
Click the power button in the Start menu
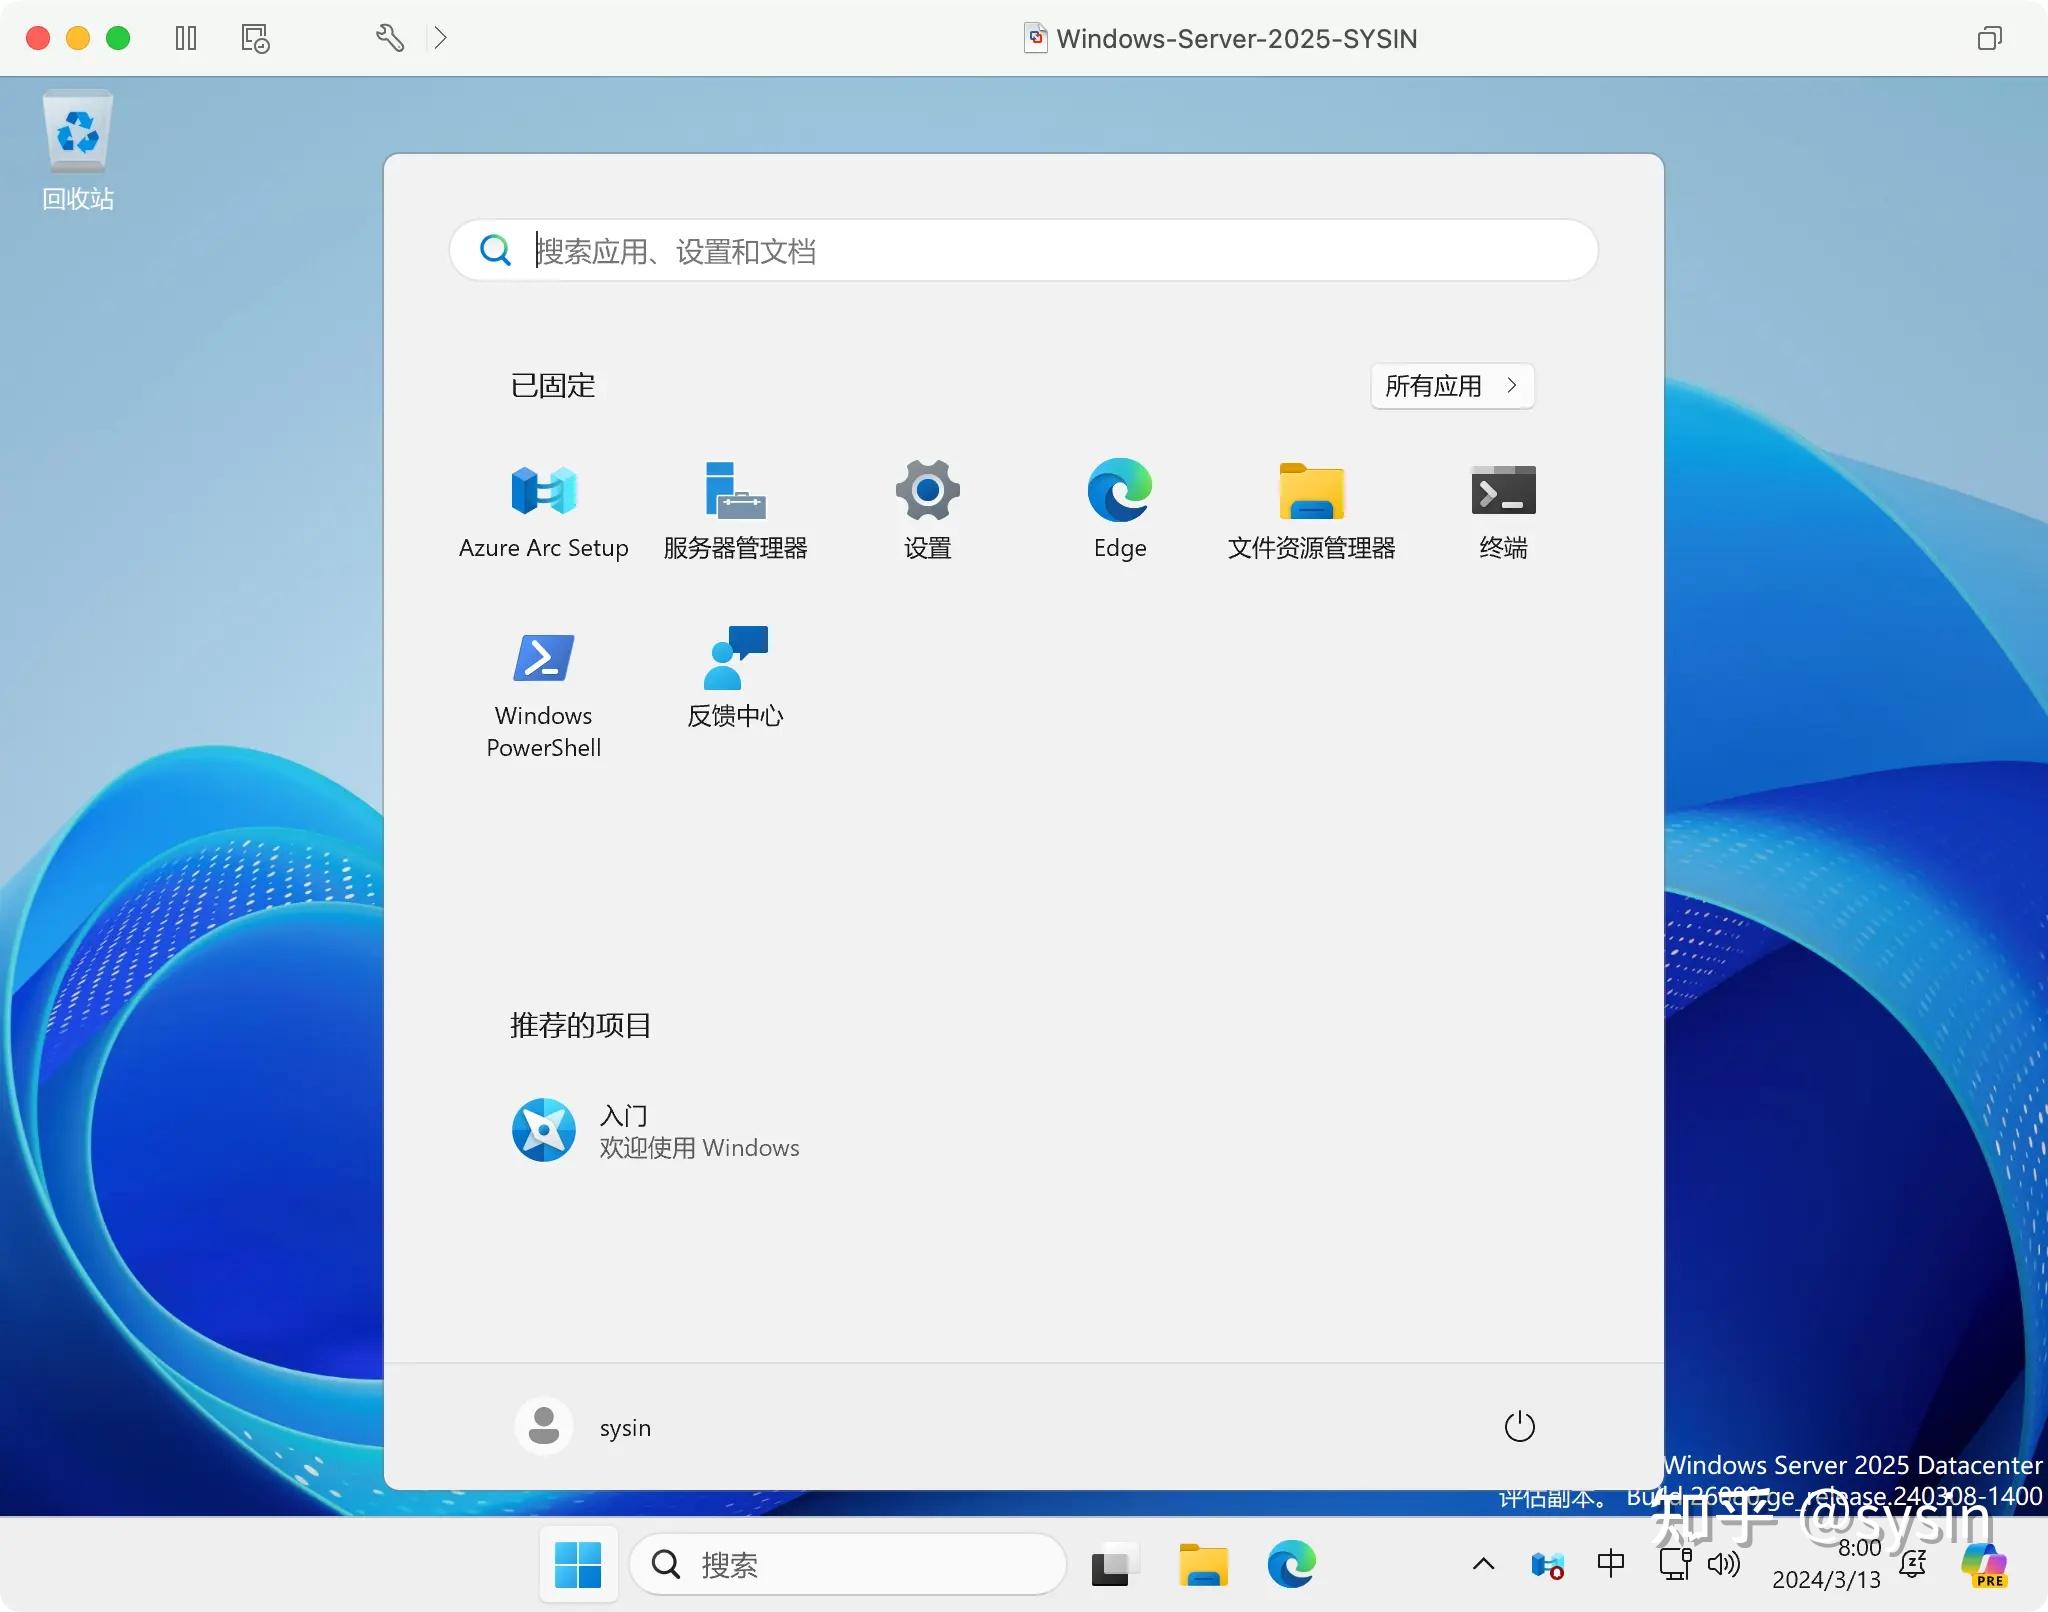tap(1518, 1427)
